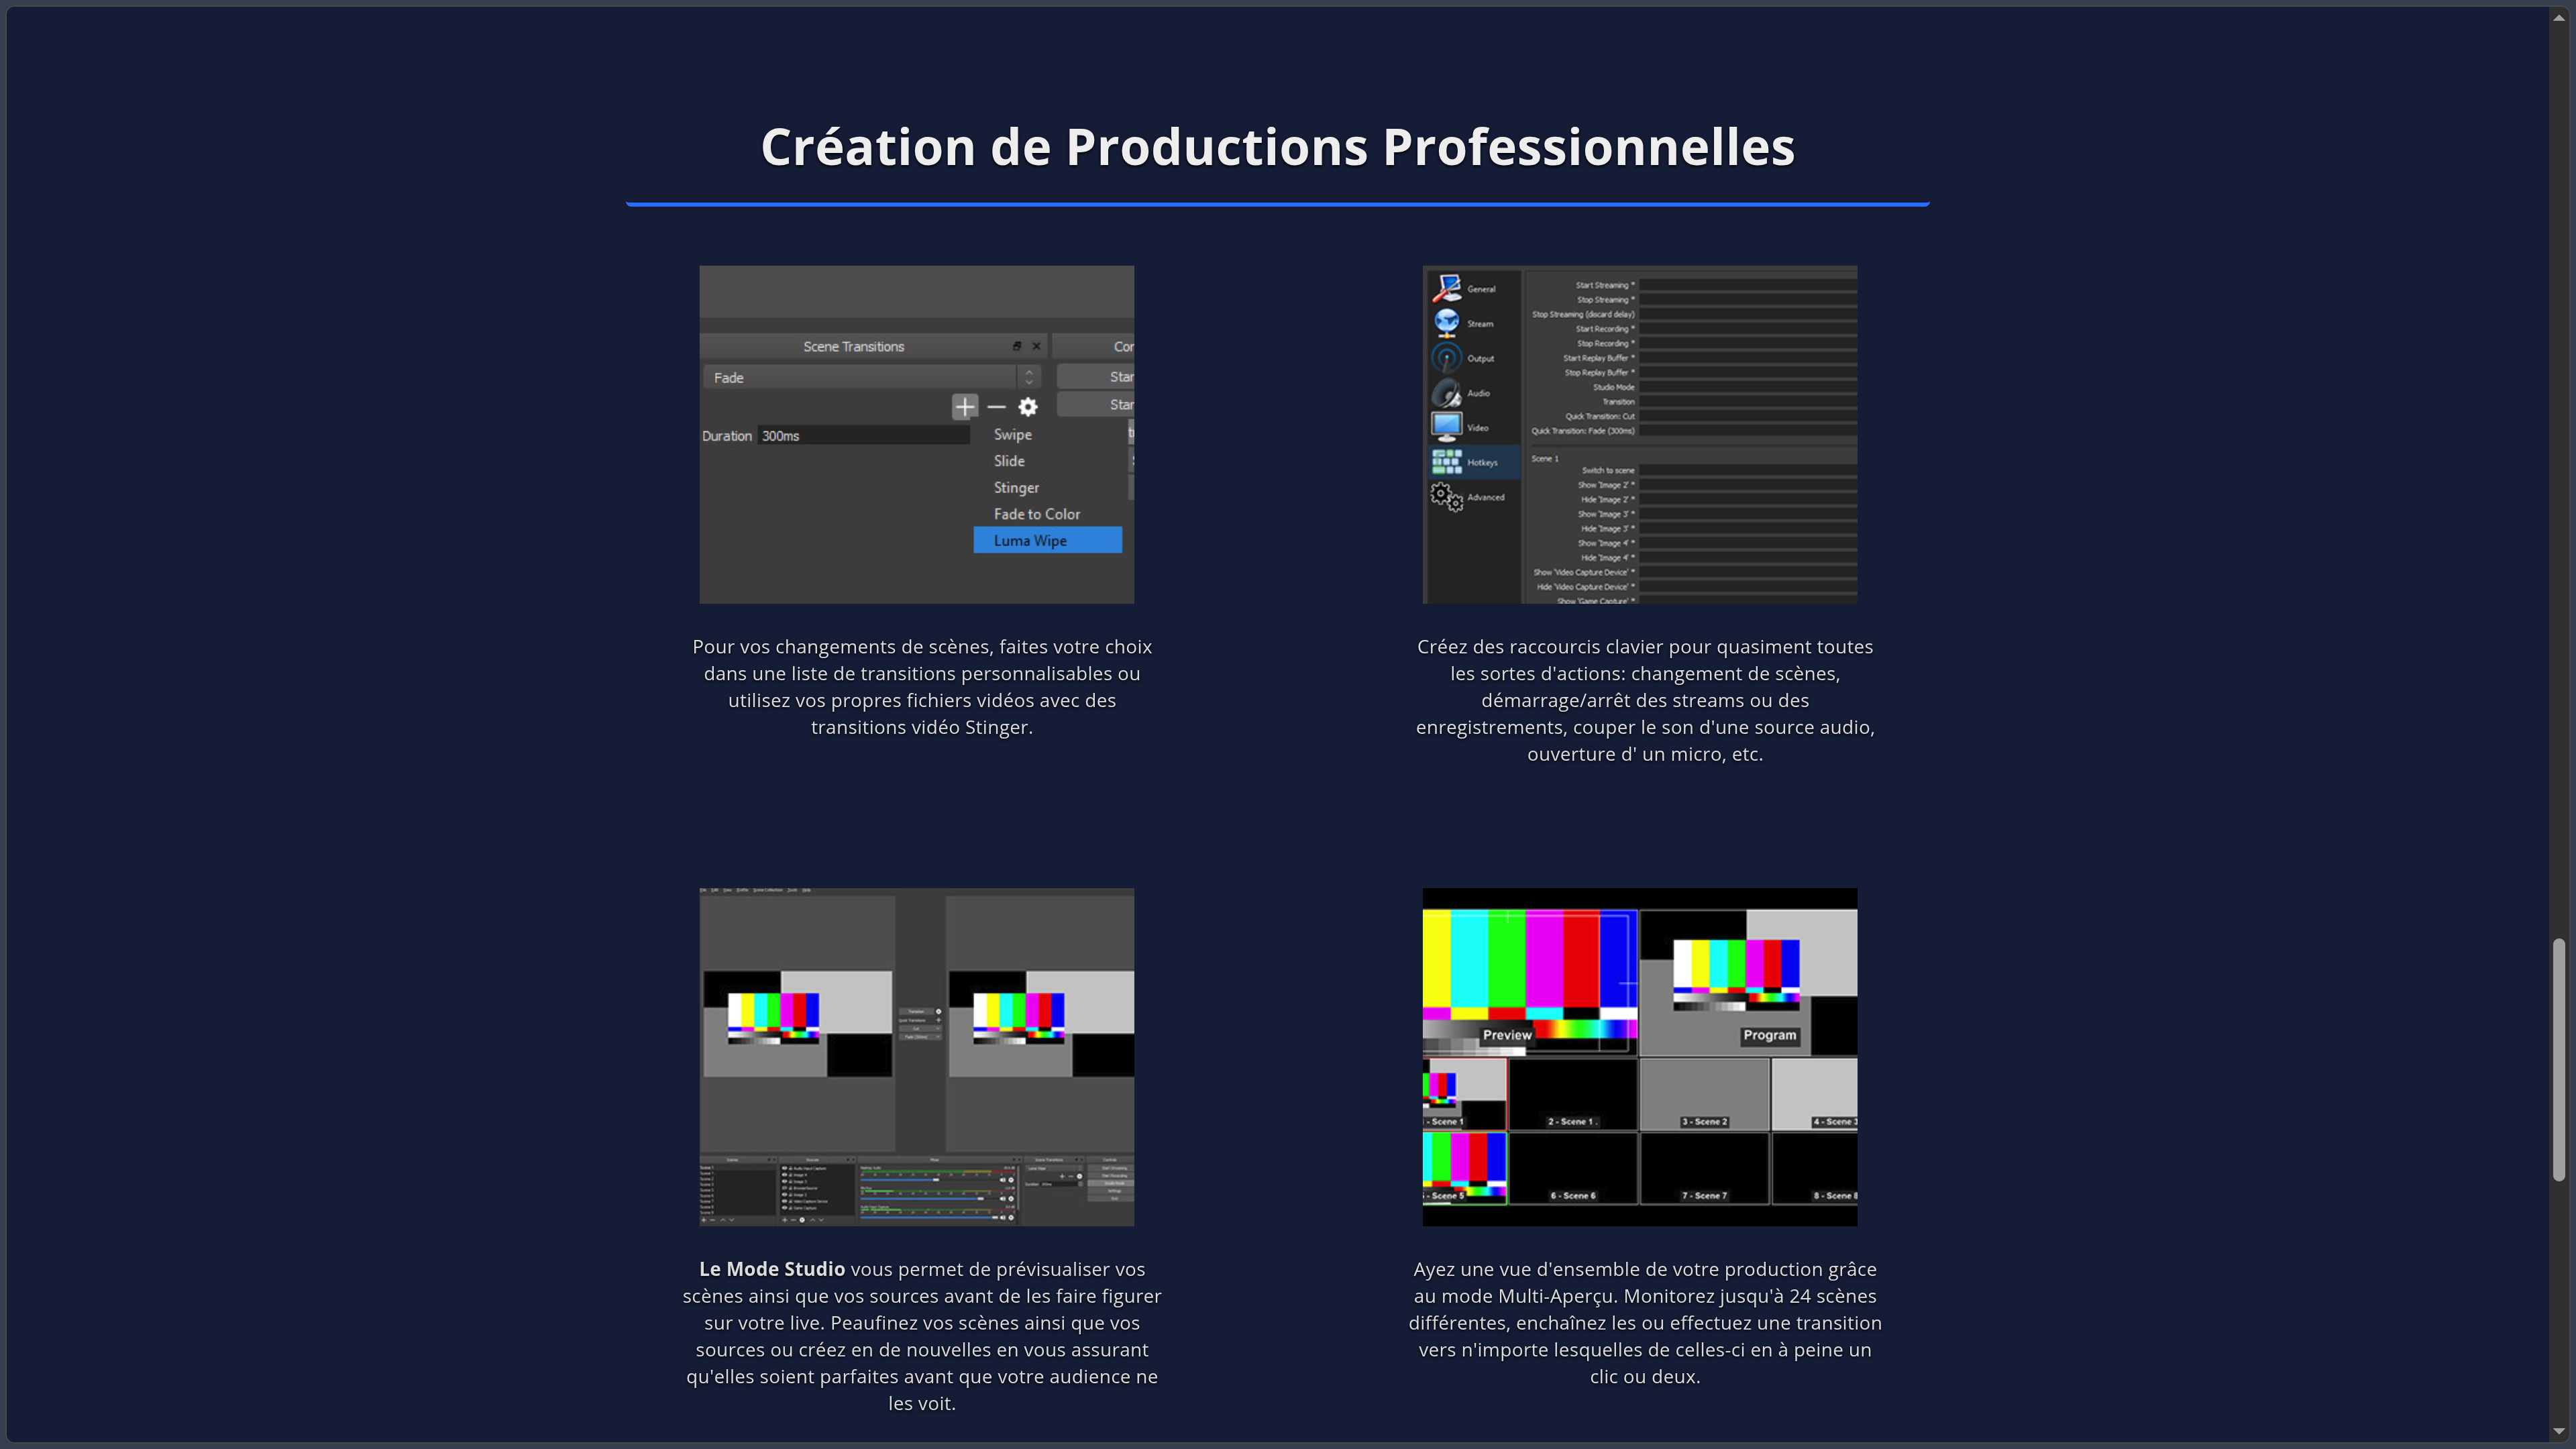Choose the highlighted Luma Wipe entry
2576x1449 pixels.
1047,541
